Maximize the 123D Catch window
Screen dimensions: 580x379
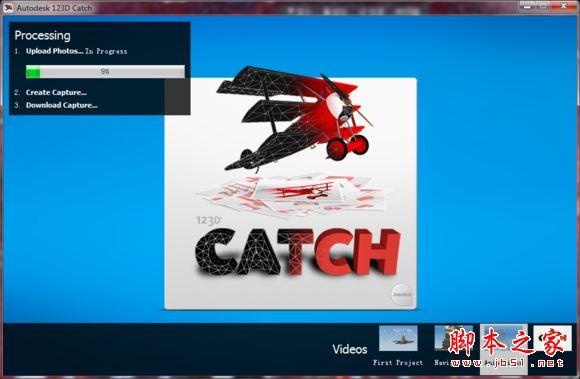543,6
